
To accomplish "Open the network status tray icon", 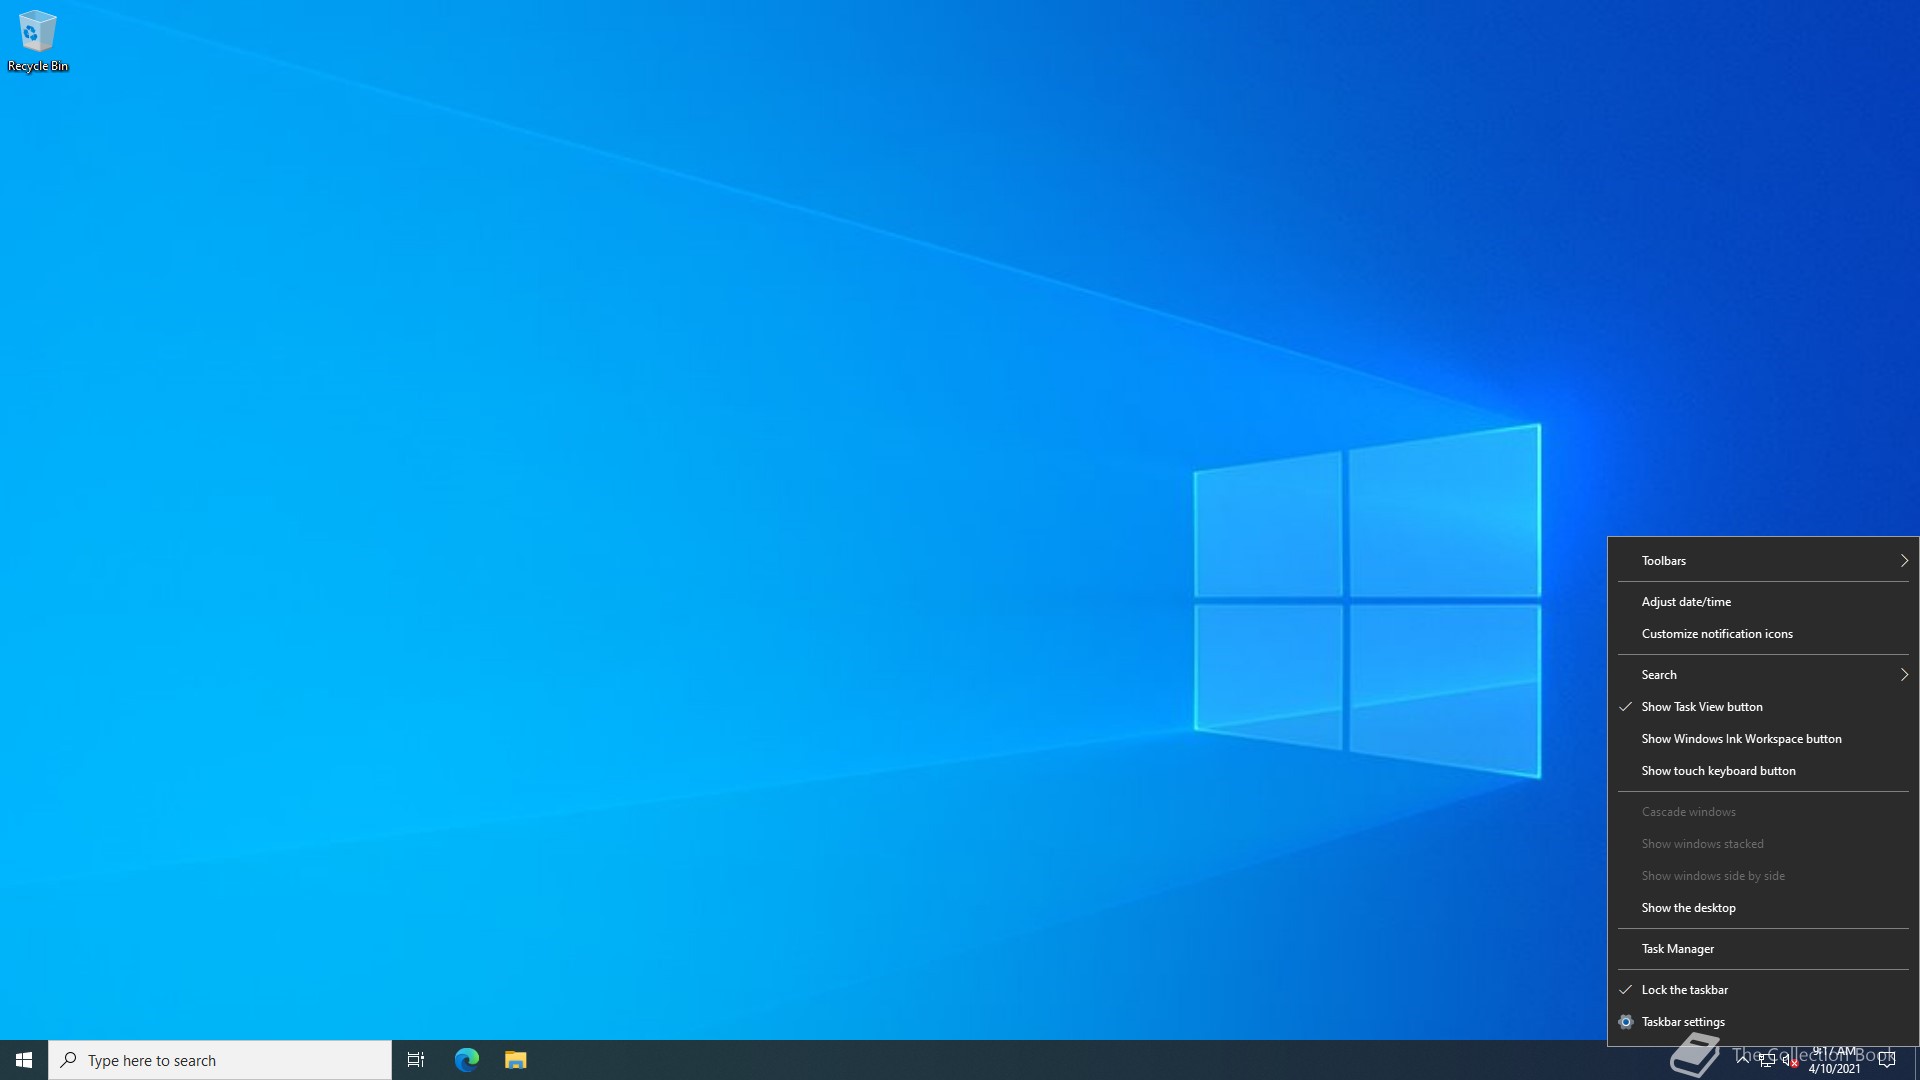I will pyautogui.click(x=1767, y=1060).
